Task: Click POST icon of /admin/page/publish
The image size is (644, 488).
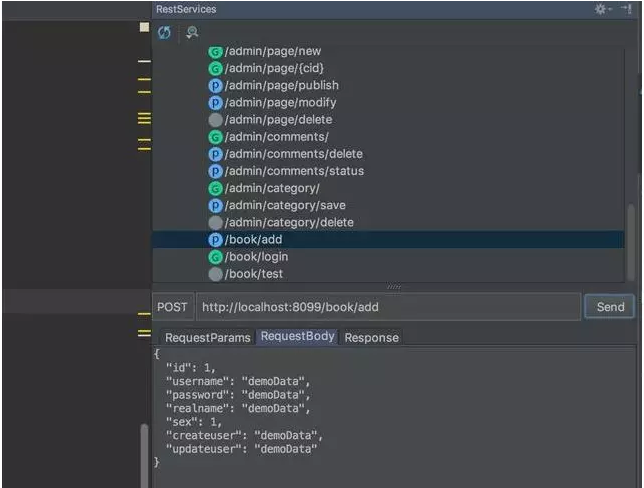Action: (x=215, y=85)
